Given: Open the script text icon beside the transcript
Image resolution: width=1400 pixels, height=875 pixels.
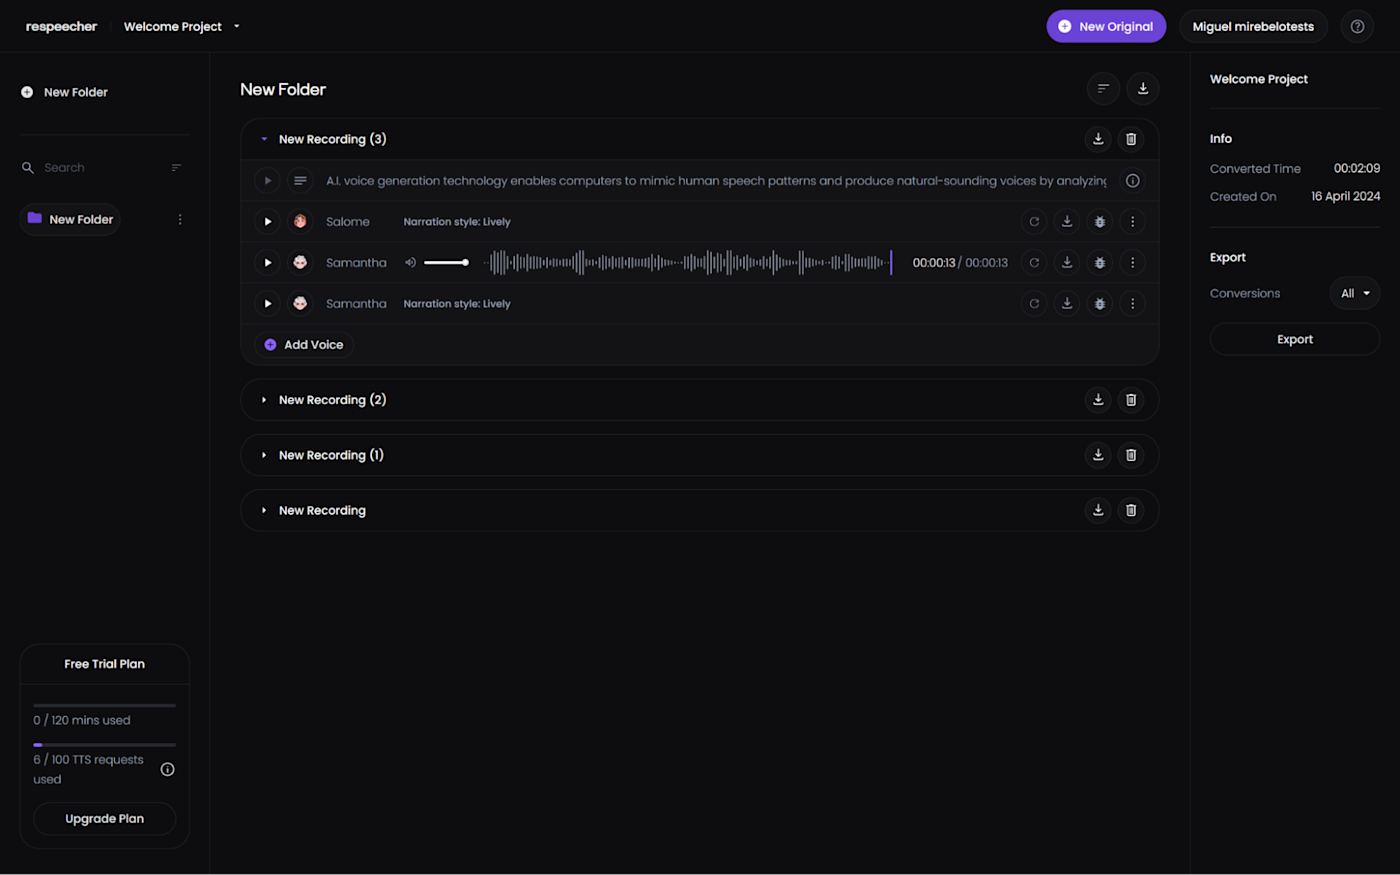Looking at the screenshot, I should click(300, 180).
